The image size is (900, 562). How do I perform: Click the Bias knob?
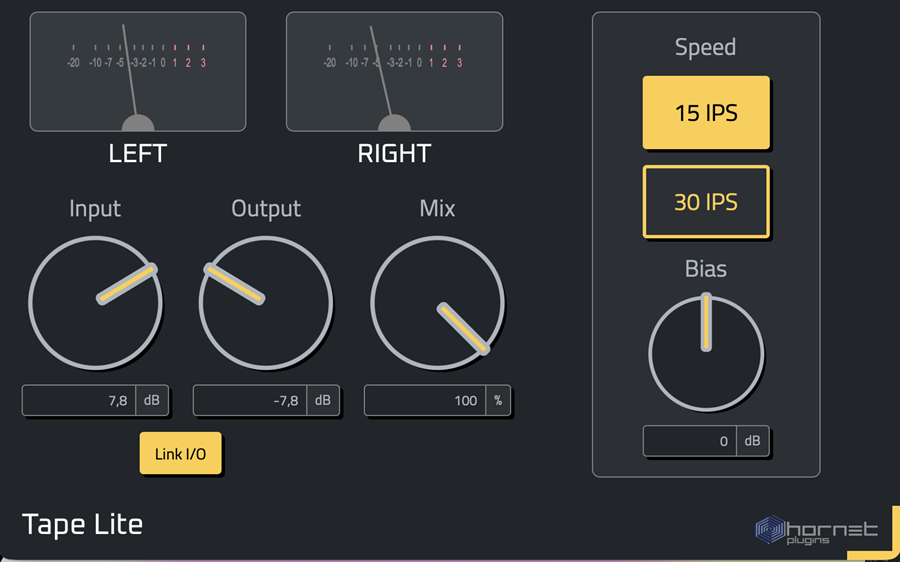706,353
